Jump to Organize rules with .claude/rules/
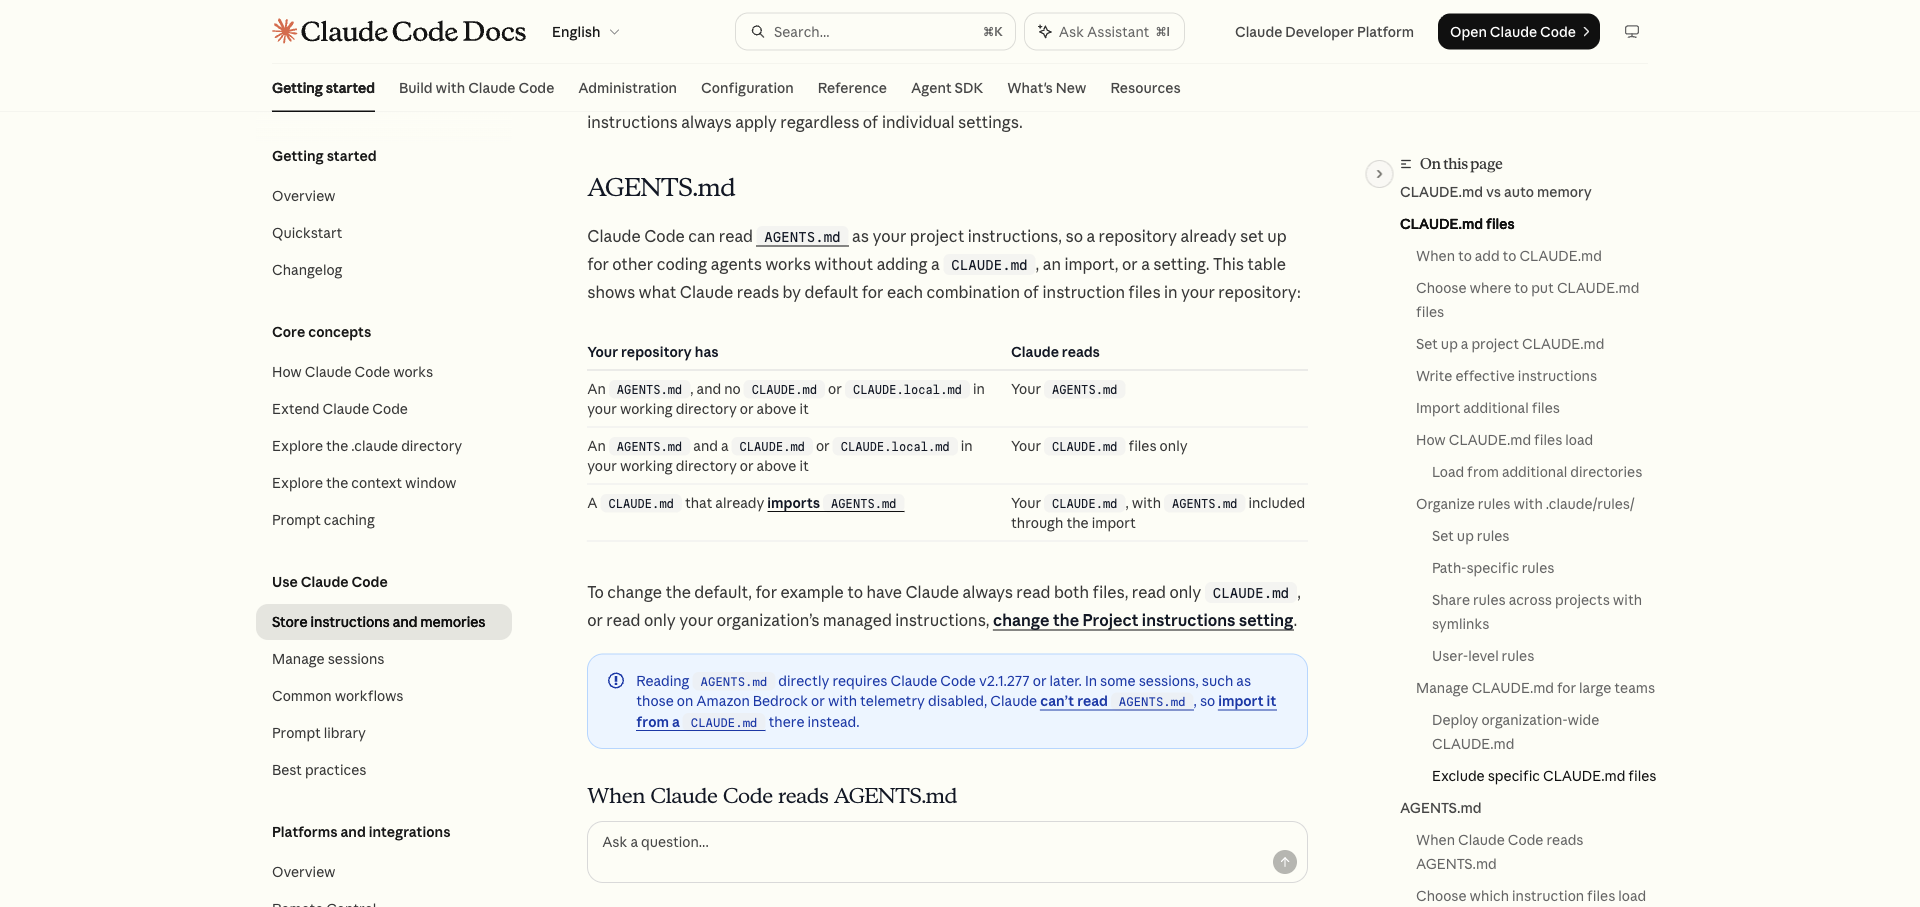 click(x=1525, y=504)
